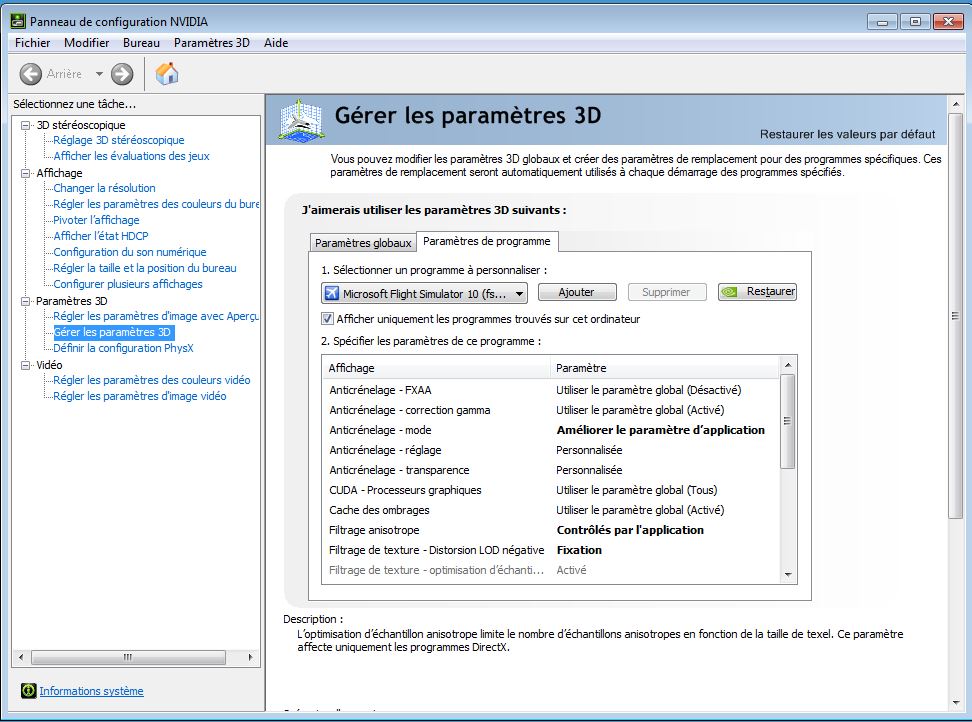
Task: Select the Anticrénelage - transparence row
Action: 550,470
